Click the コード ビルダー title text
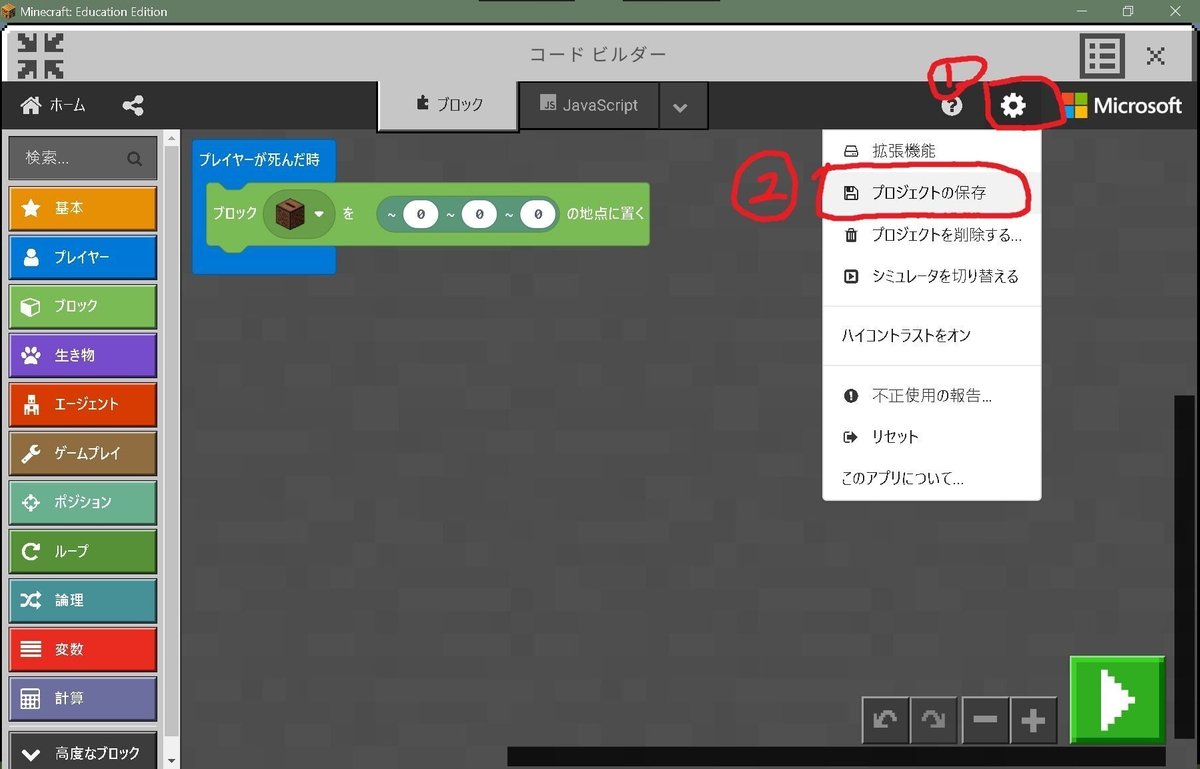The width and height of the screenshot is (1200, 769). [x=597, y=55]
